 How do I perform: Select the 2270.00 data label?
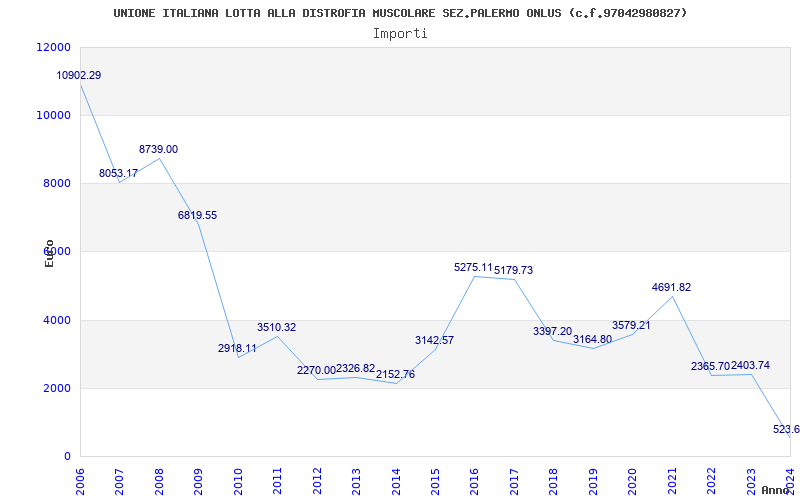pos(316,370)
